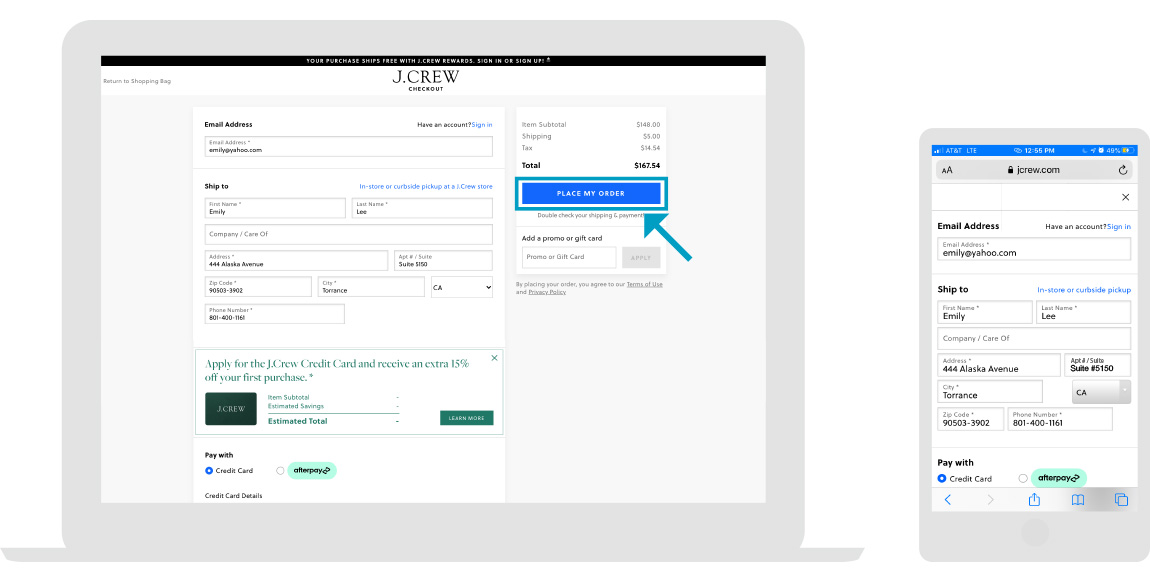Click the Apt # / Suite field on laptop
Image resolution: width=1150 pixels, height=578 pixels.
(444, 260)
